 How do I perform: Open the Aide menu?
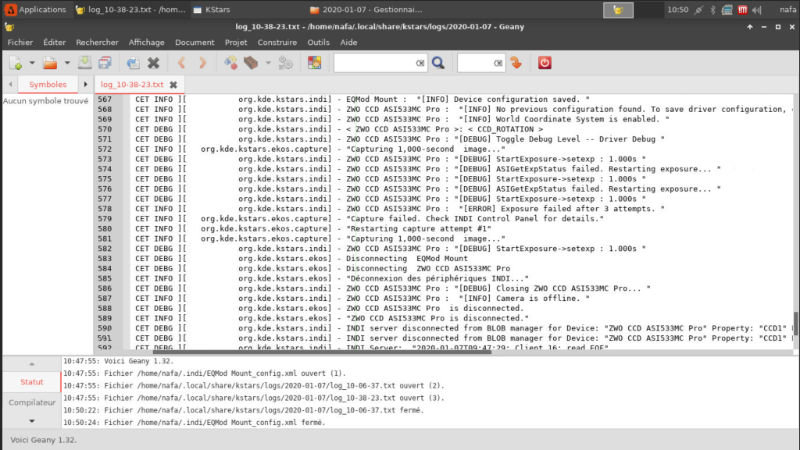[348, 42]
